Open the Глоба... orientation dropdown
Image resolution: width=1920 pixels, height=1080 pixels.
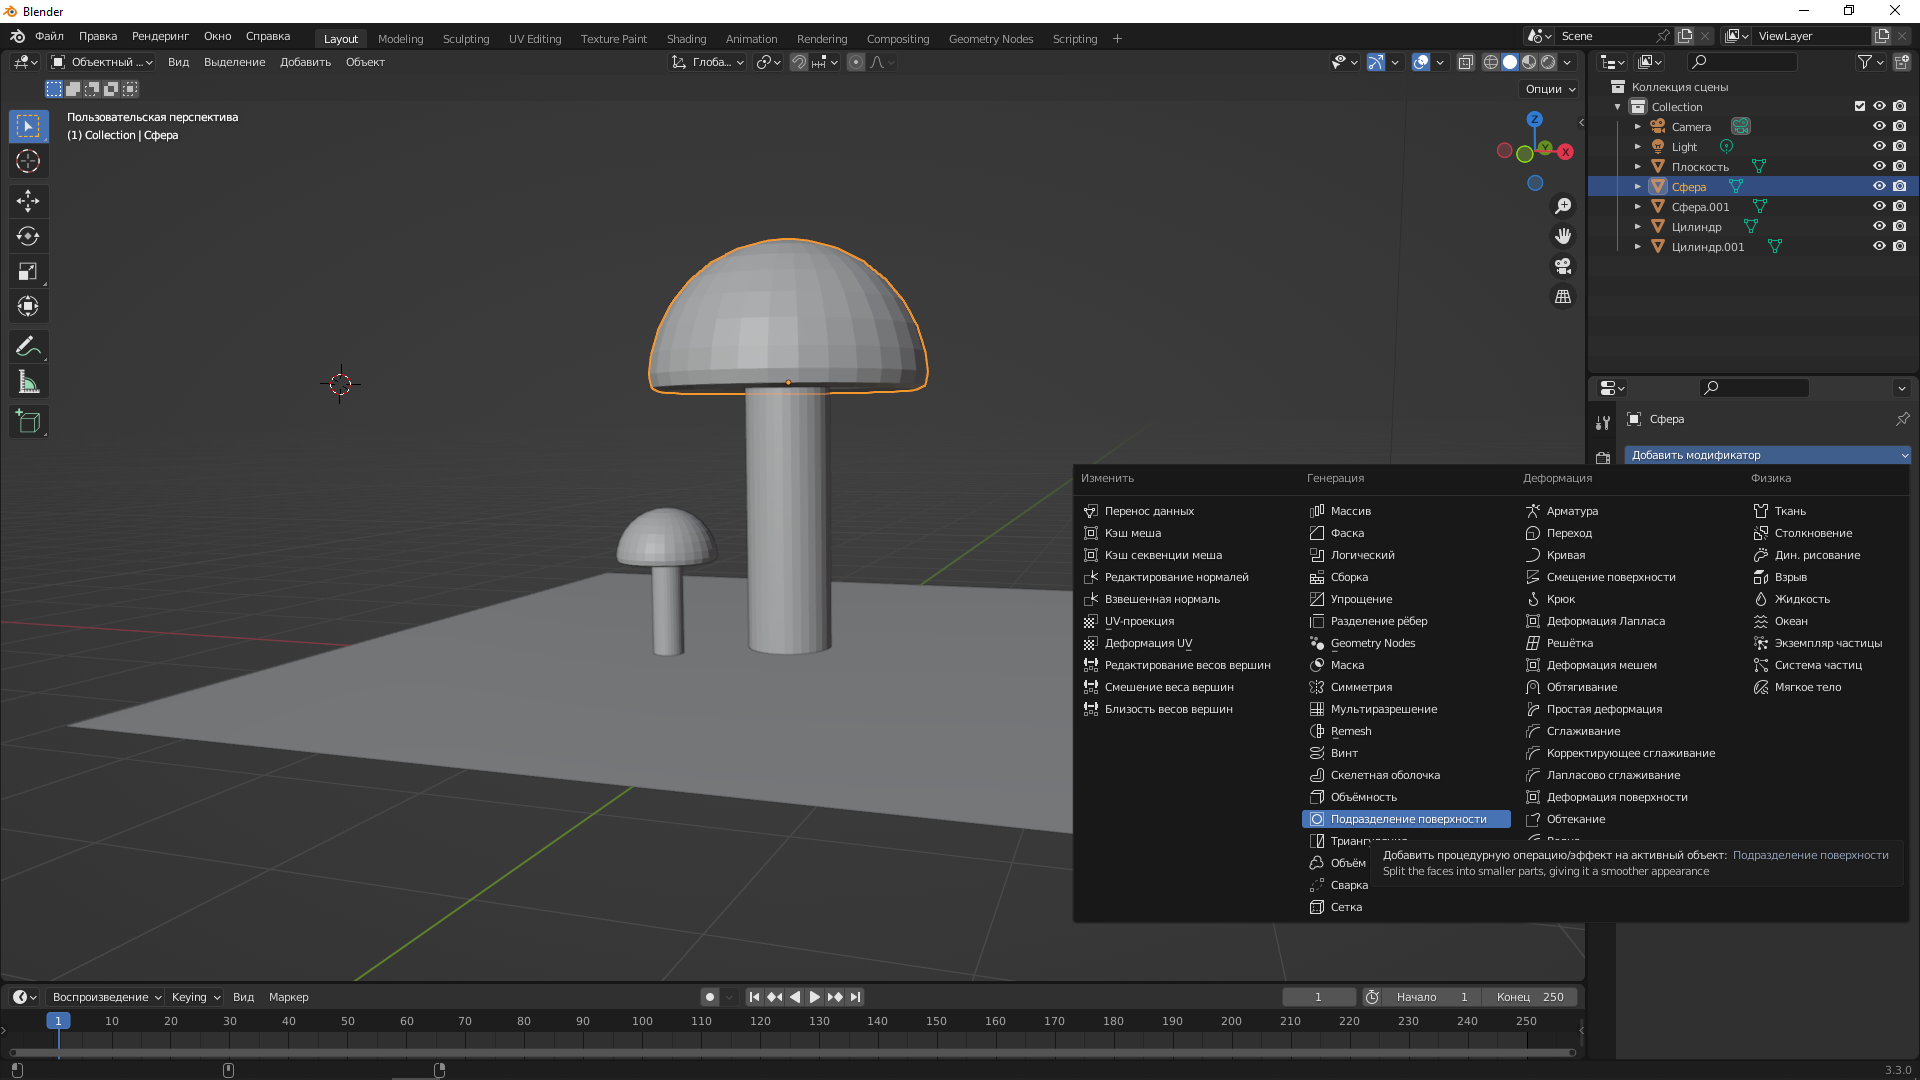coord(709,62)
